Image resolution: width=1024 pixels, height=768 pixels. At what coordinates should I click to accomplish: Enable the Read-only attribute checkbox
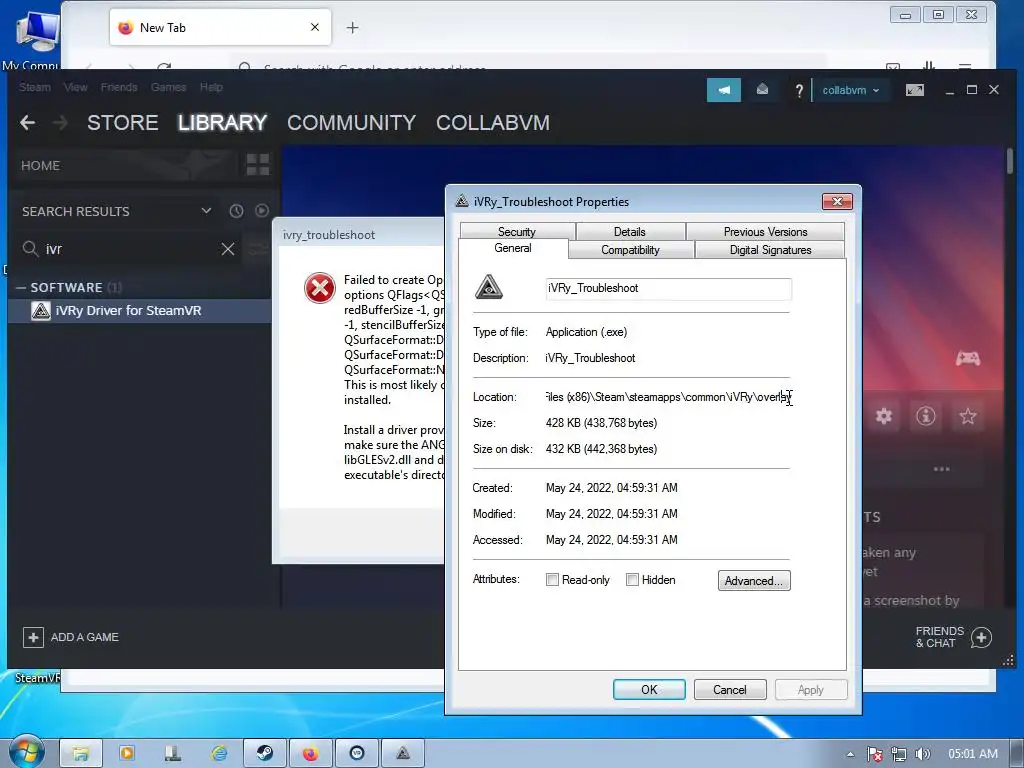(552, 579)
